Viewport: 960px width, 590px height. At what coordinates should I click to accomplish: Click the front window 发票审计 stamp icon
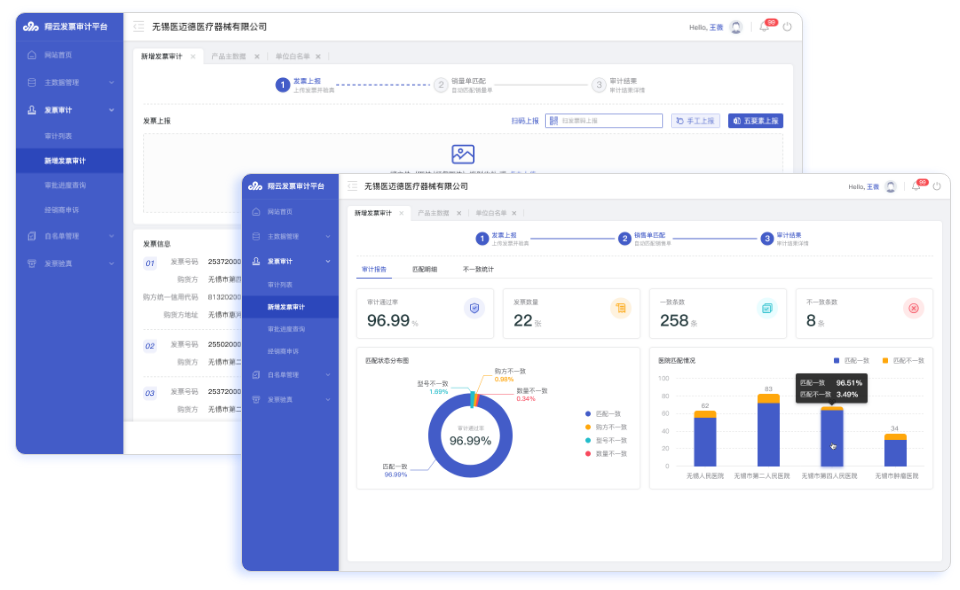[256, 261]
